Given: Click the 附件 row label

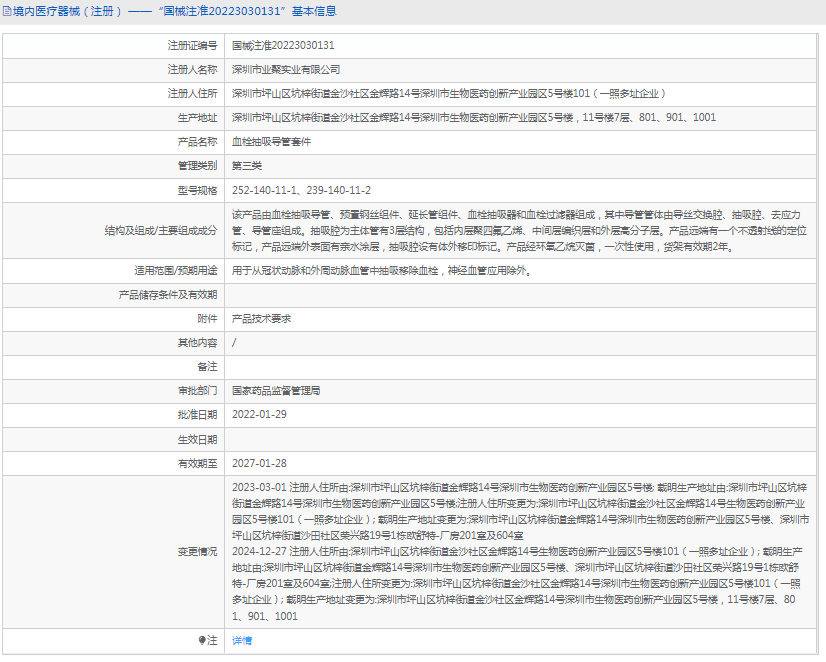Looking at the screenshot, I should [207, 319].
